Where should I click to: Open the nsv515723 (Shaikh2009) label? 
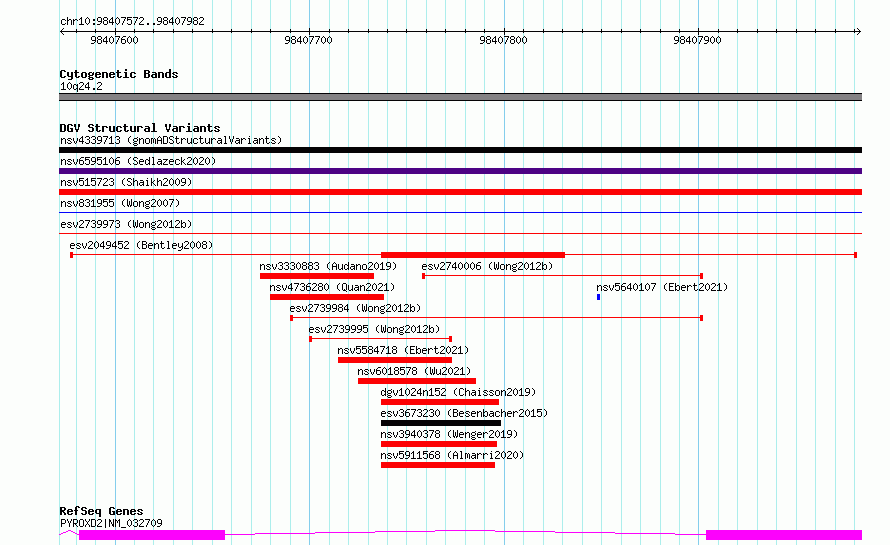click(126, 182)
